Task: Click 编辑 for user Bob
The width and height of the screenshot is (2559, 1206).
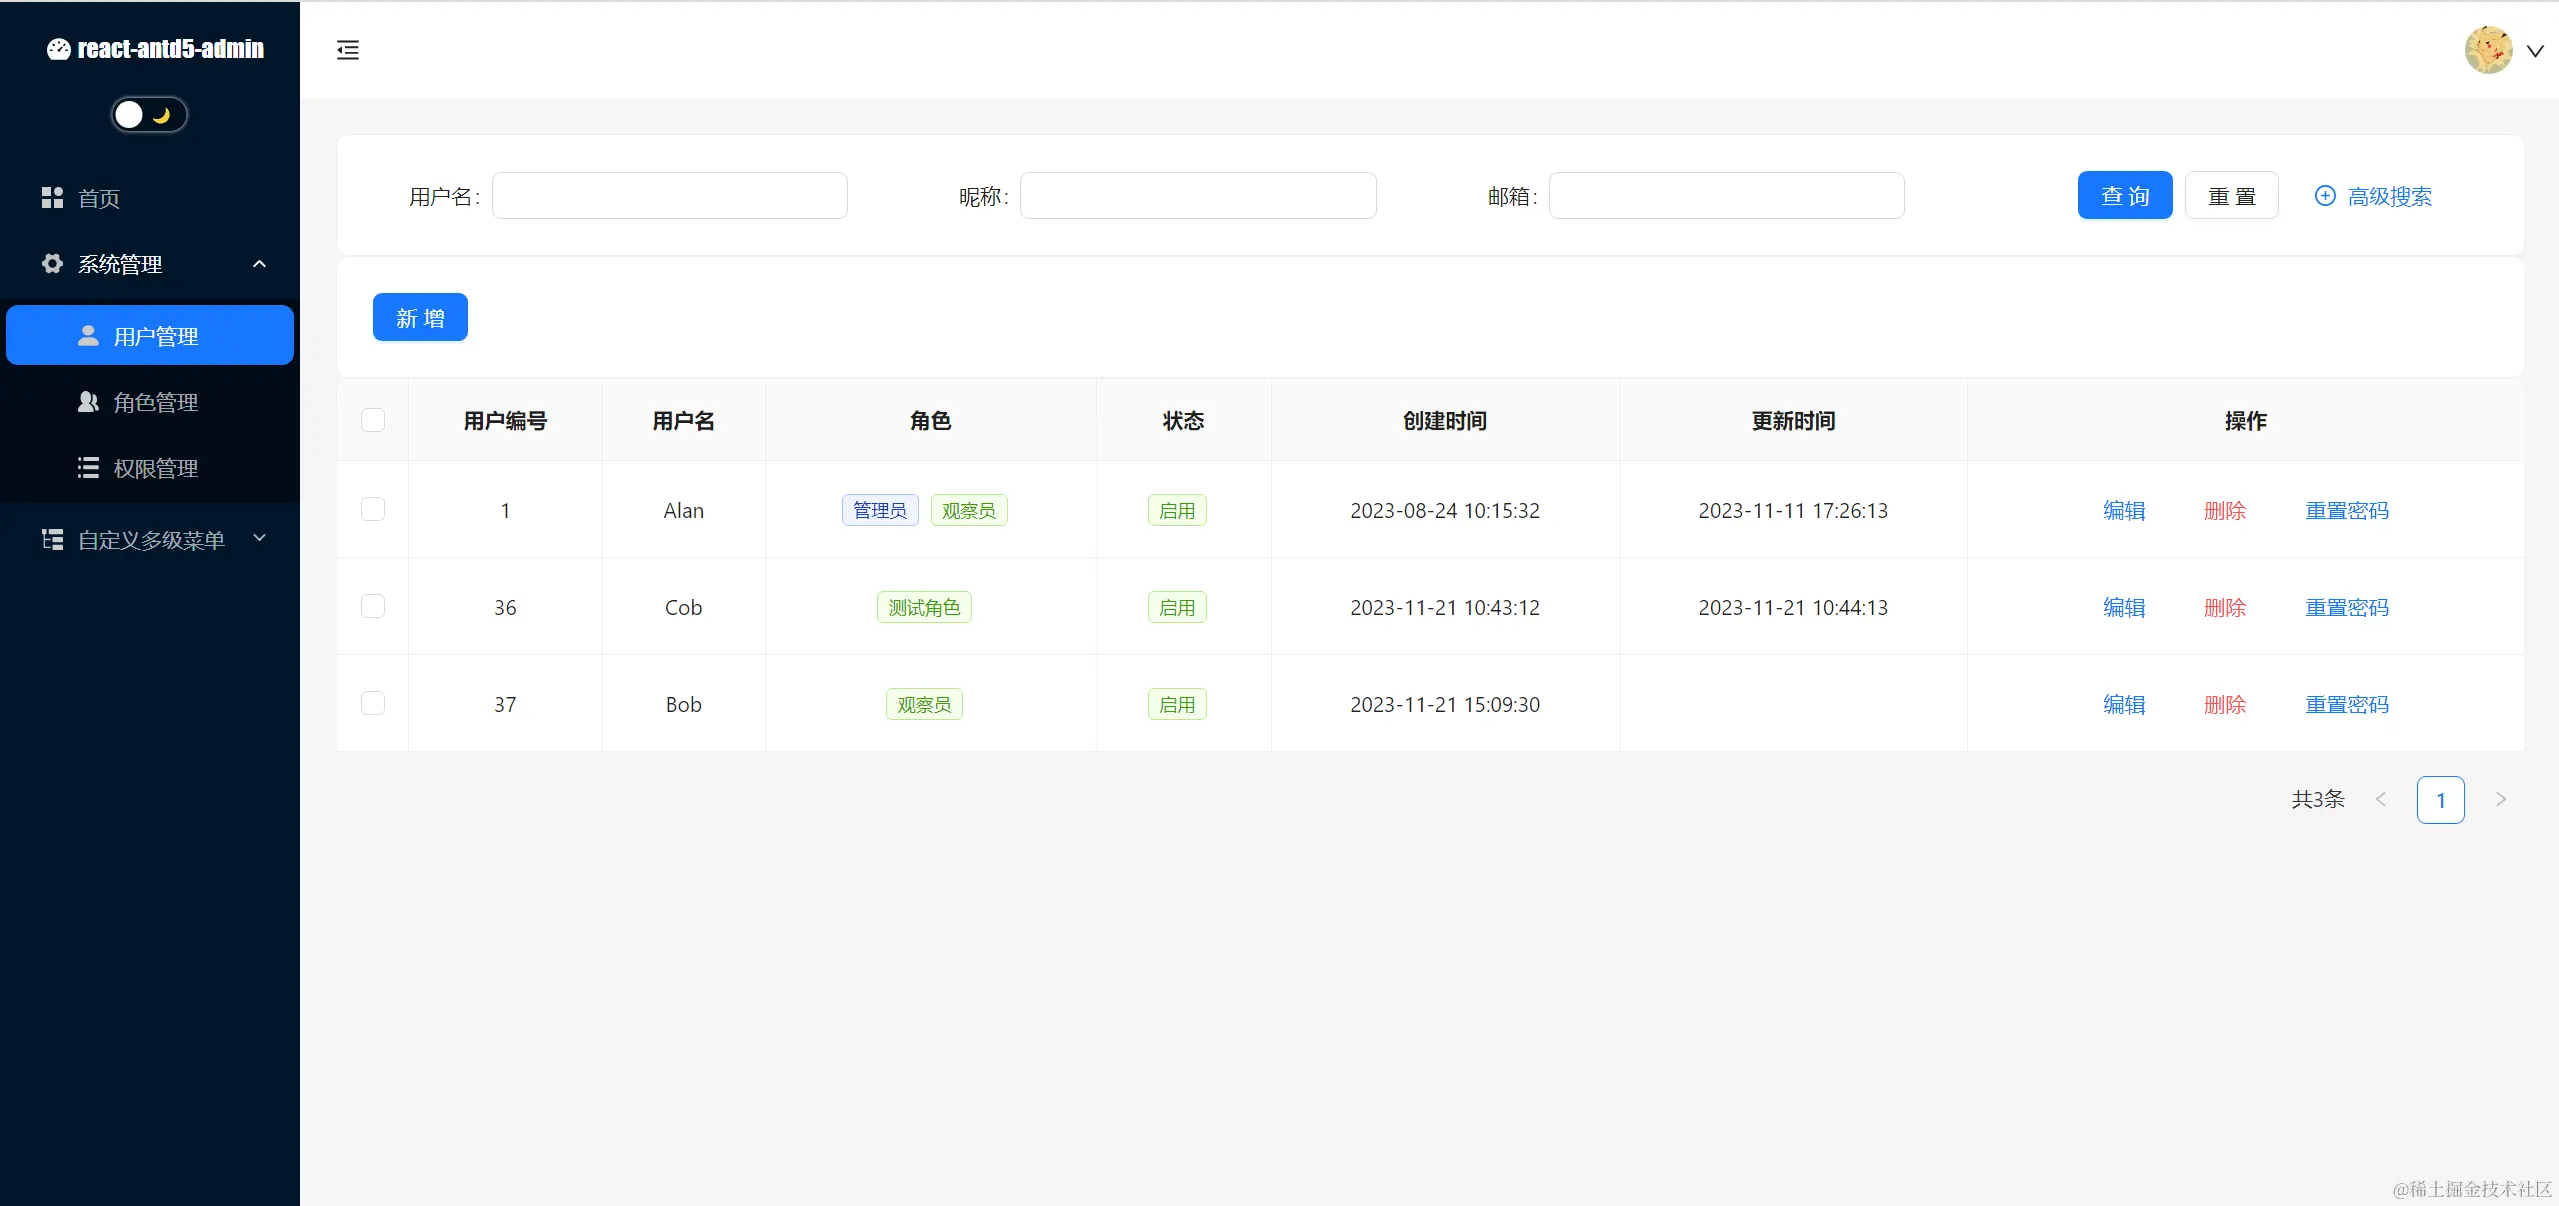Action: tap(2124, 704)
